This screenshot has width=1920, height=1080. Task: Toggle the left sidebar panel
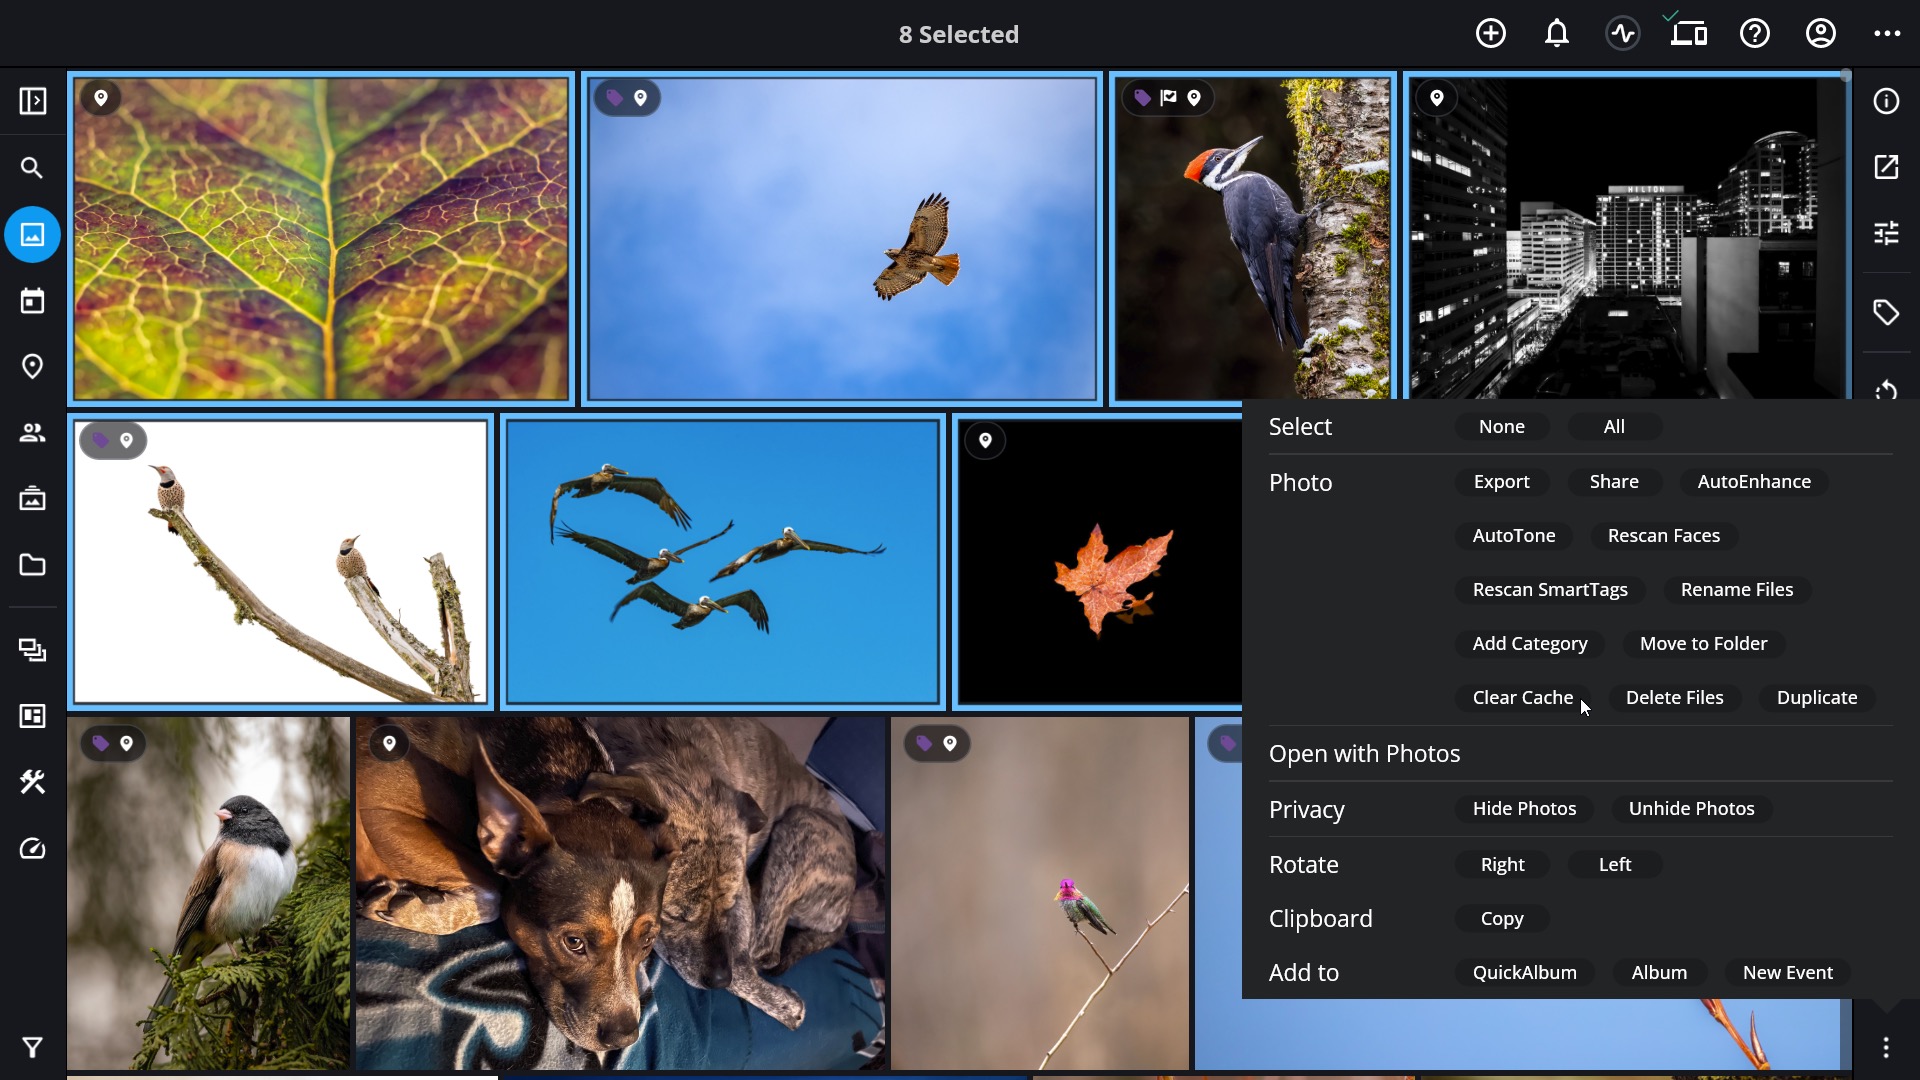[x=32, y=101]
